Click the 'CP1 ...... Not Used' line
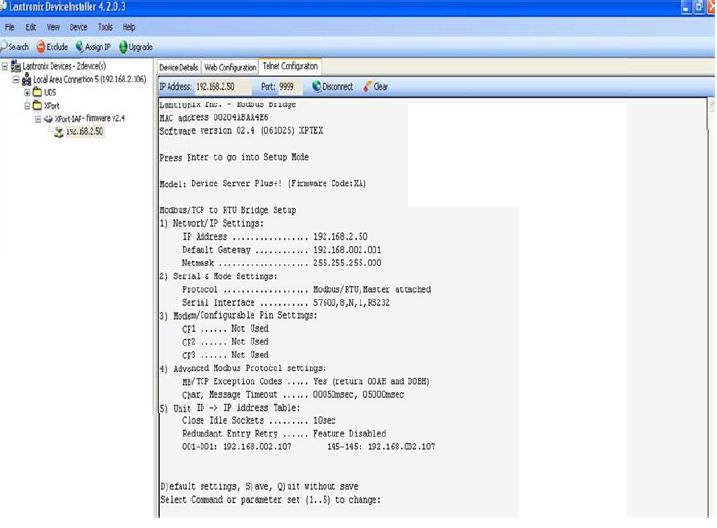The height and width of the screenshot is (528, 717). 225,329
